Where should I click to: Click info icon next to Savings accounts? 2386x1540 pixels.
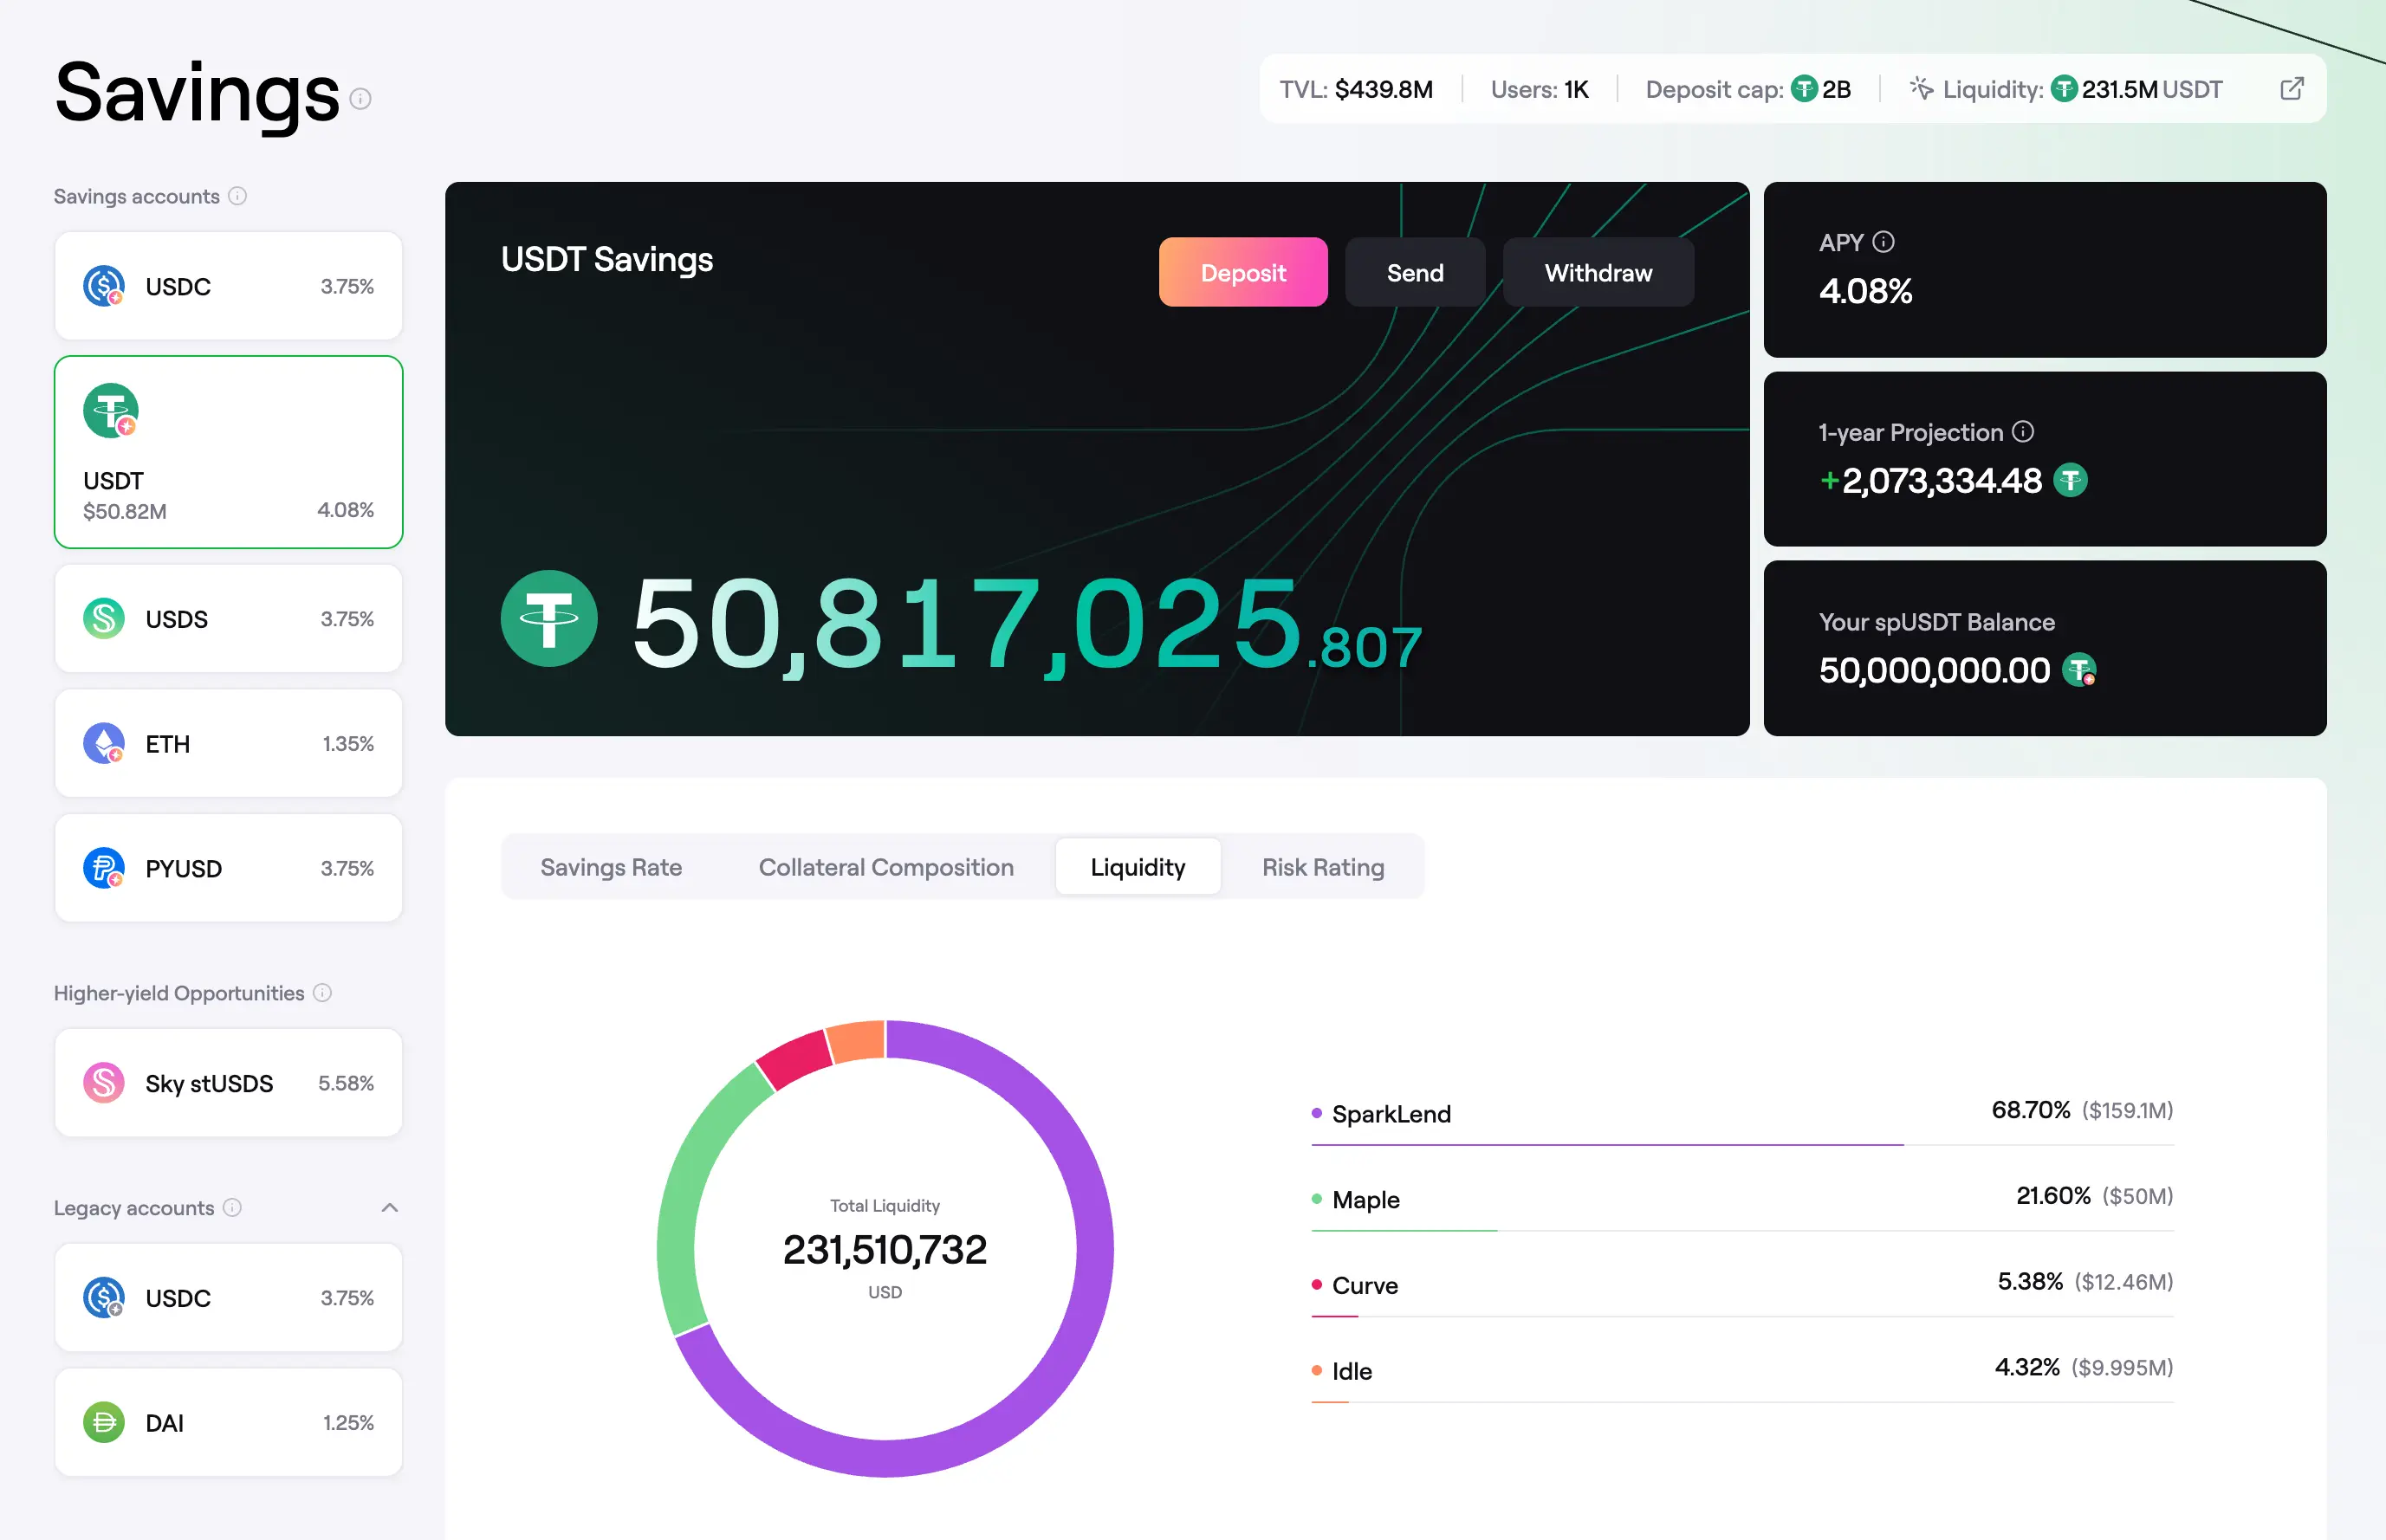pos(237,196)
